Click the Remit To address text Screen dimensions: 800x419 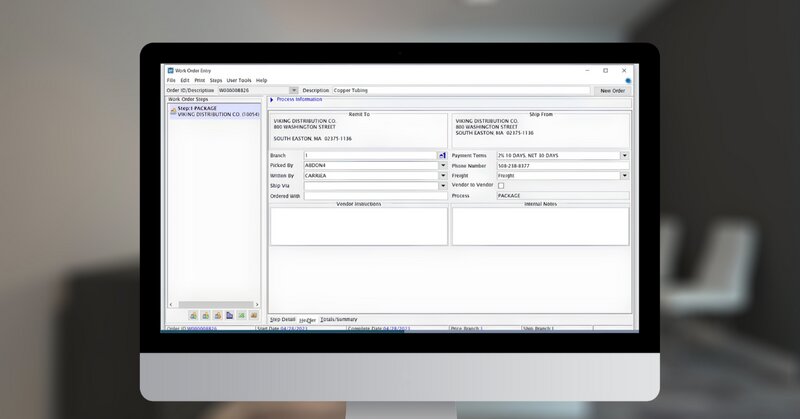(312, 130)
